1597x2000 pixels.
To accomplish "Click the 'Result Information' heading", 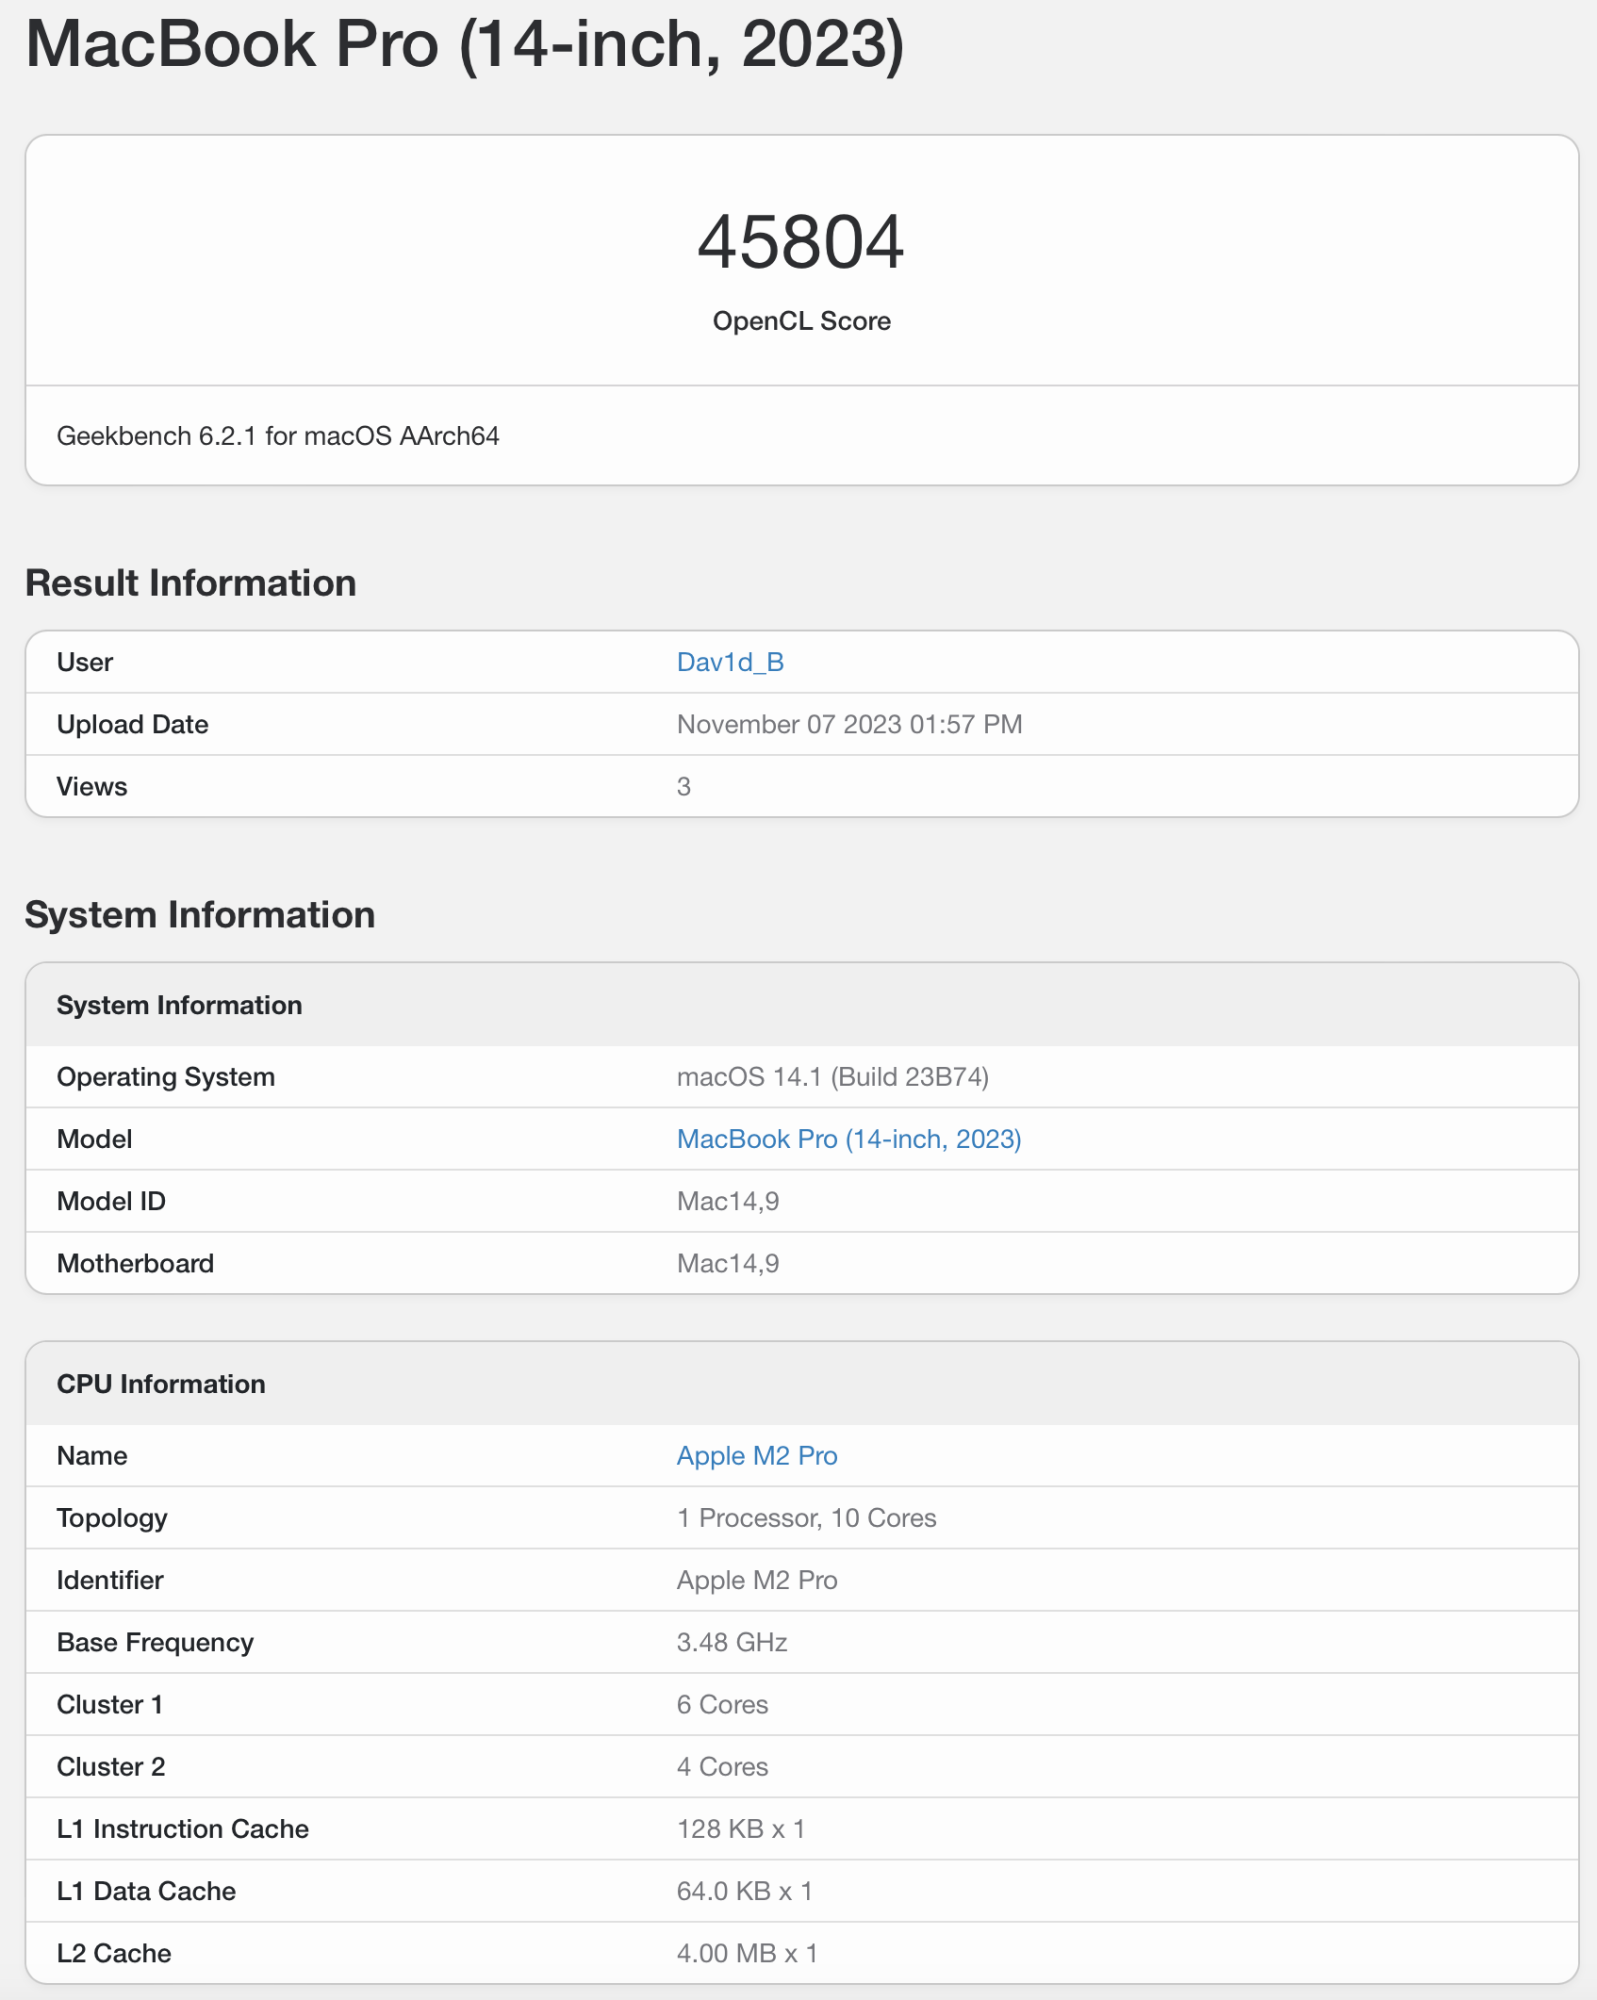I will pos(191,583).
